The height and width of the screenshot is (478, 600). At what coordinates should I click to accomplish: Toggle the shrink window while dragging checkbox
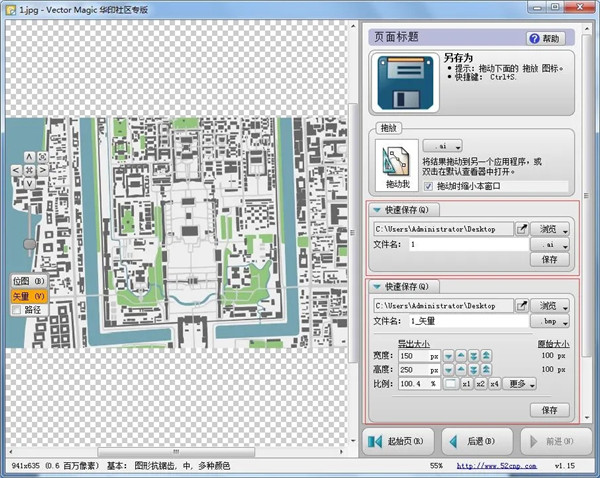[429, 186]
